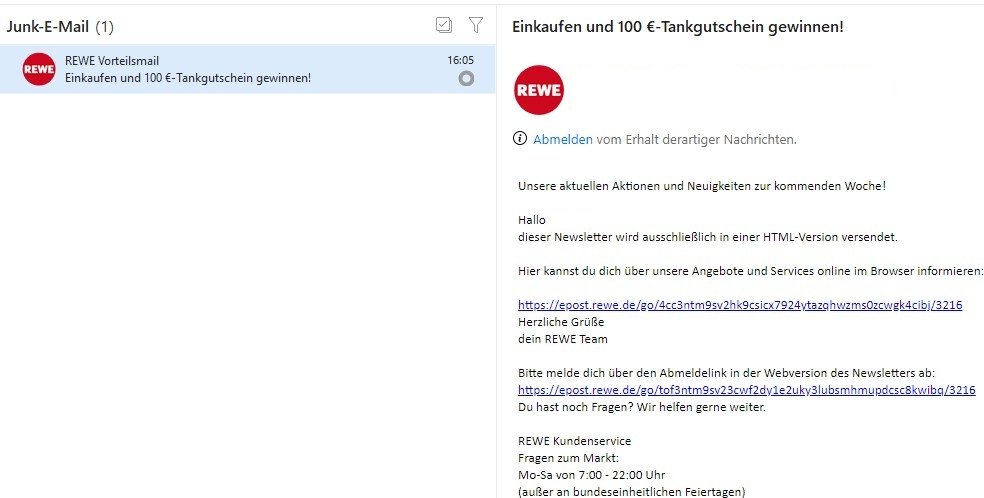984x498 pixels.
Task: Click the subject line in the message list
Action: pyautogui.click(x=188, y=78)
